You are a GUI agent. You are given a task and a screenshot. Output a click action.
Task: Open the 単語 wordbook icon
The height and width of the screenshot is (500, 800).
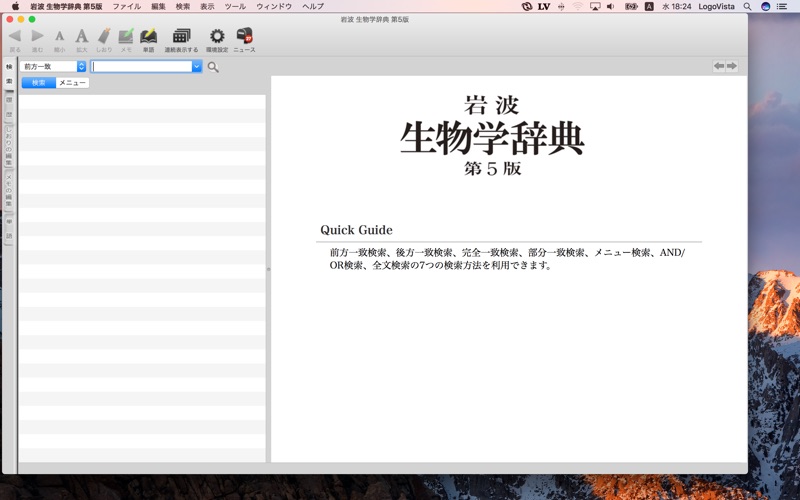tap(148, 37)
